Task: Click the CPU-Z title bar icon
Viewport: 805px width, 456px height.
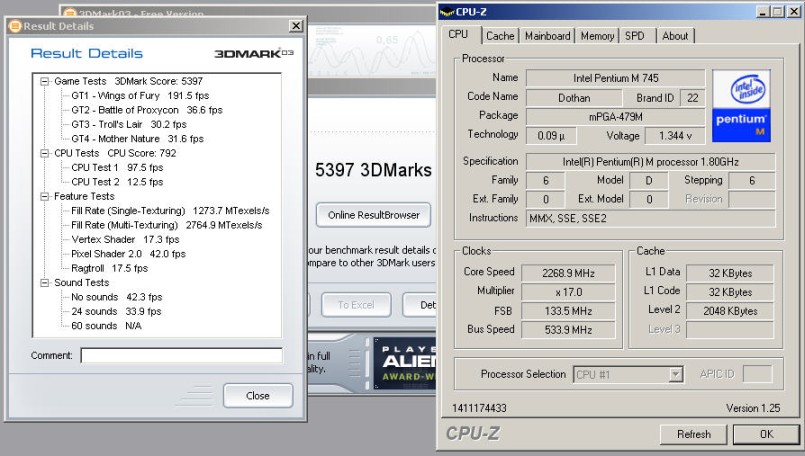Action: click(447, 12)
